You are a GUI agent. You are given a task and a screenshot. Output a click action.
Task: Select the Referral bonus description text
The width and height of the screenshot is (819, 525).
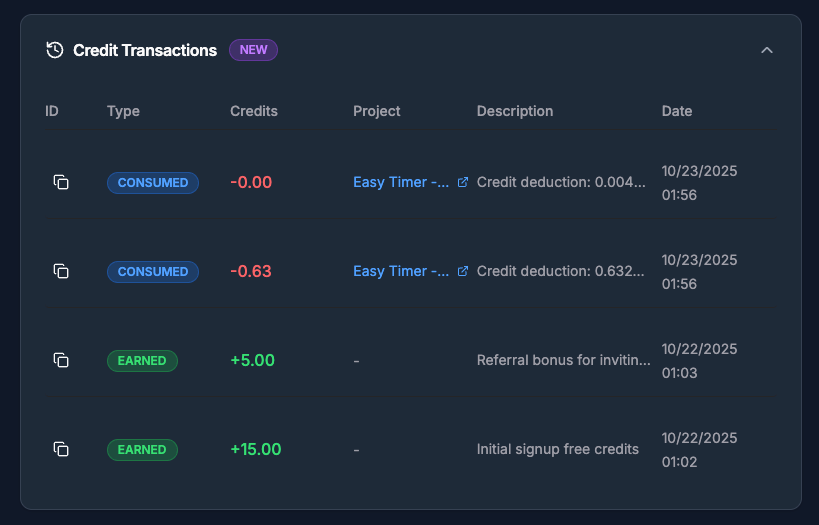point(564,360)
